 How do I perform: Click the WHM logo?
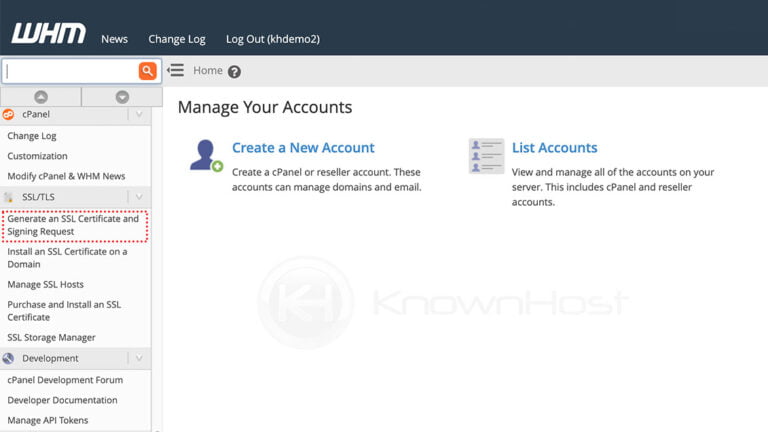[48, 33]
